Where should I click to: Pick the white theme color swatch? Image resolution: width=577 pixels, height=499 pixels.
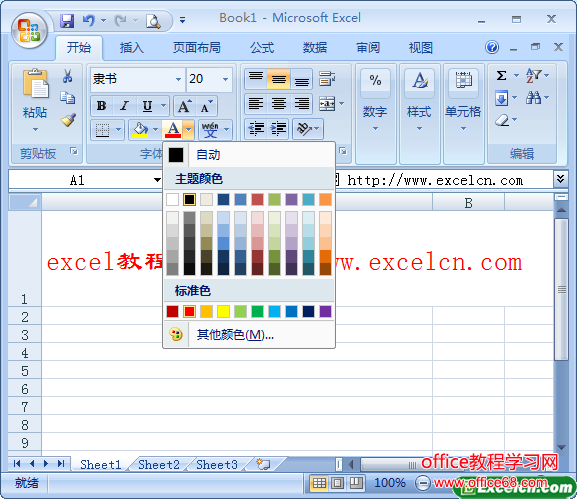pos(172,199)
